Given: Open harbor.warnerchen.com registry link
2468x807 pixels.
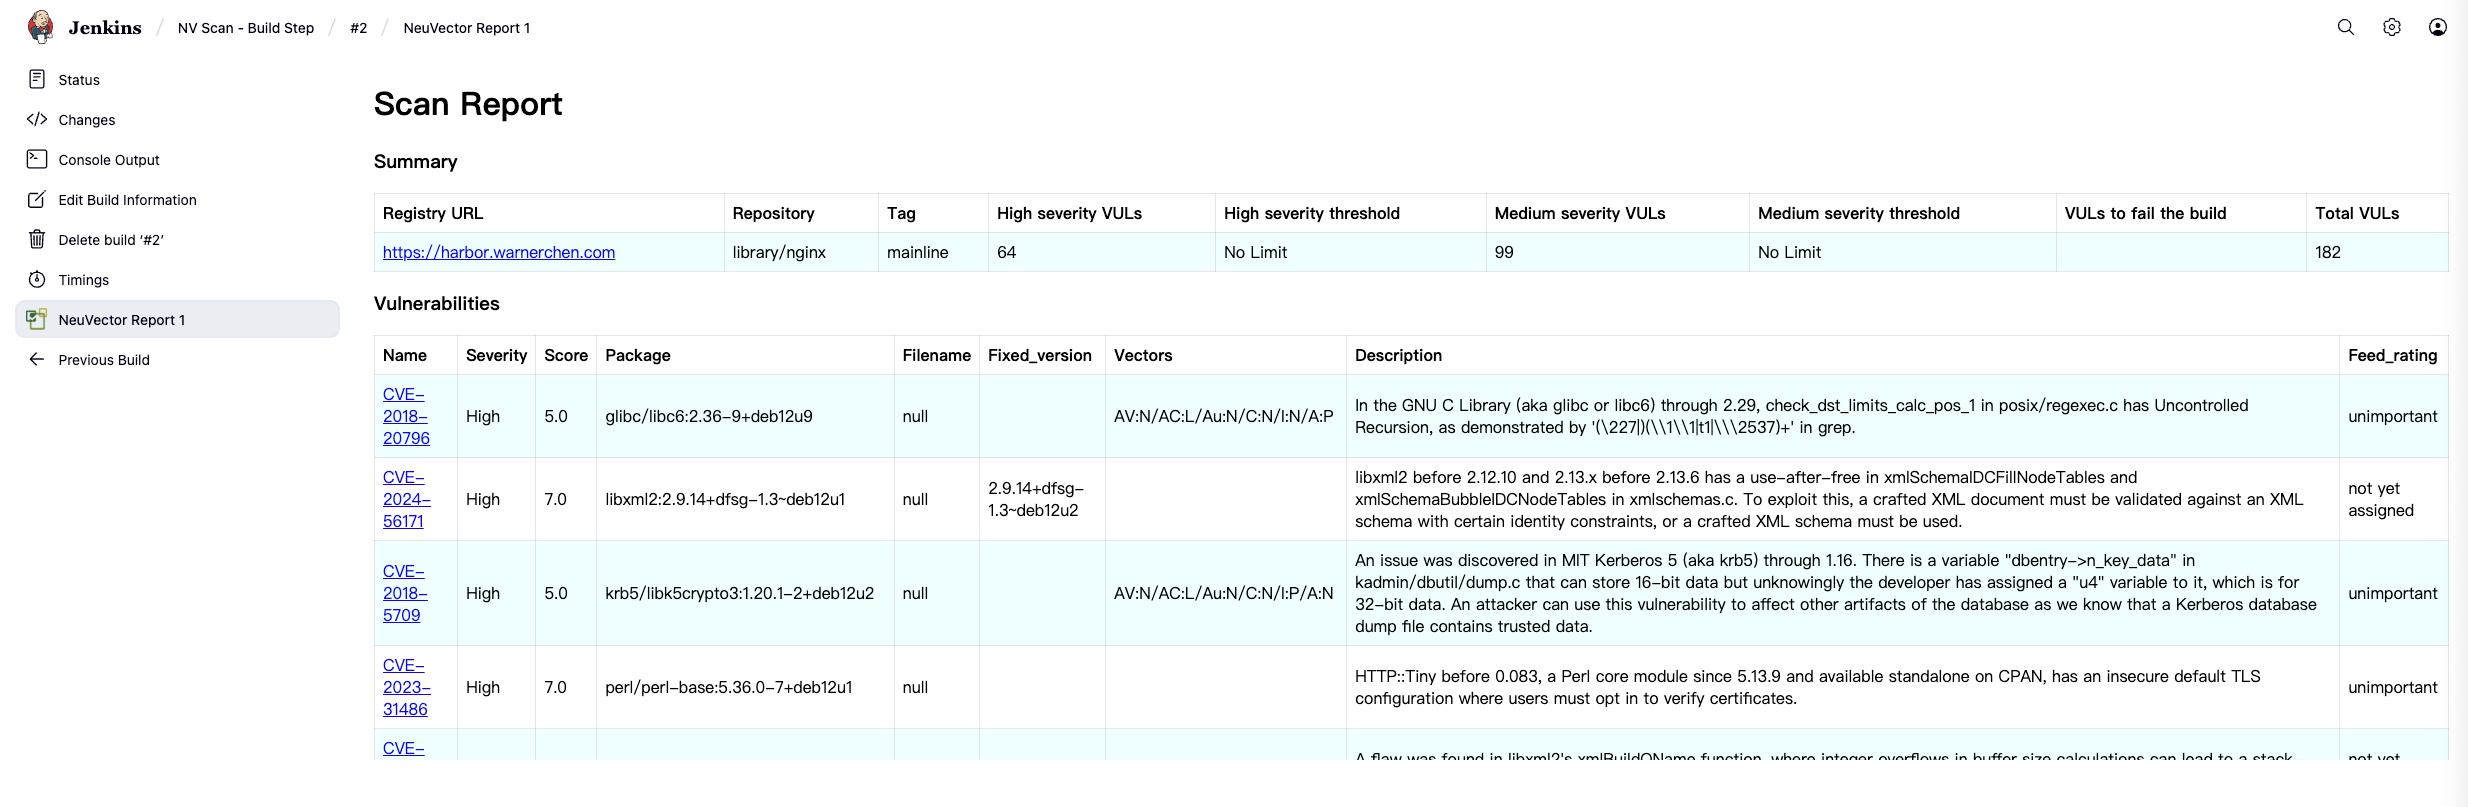Looking at the screenshot, I should [498, 252].
